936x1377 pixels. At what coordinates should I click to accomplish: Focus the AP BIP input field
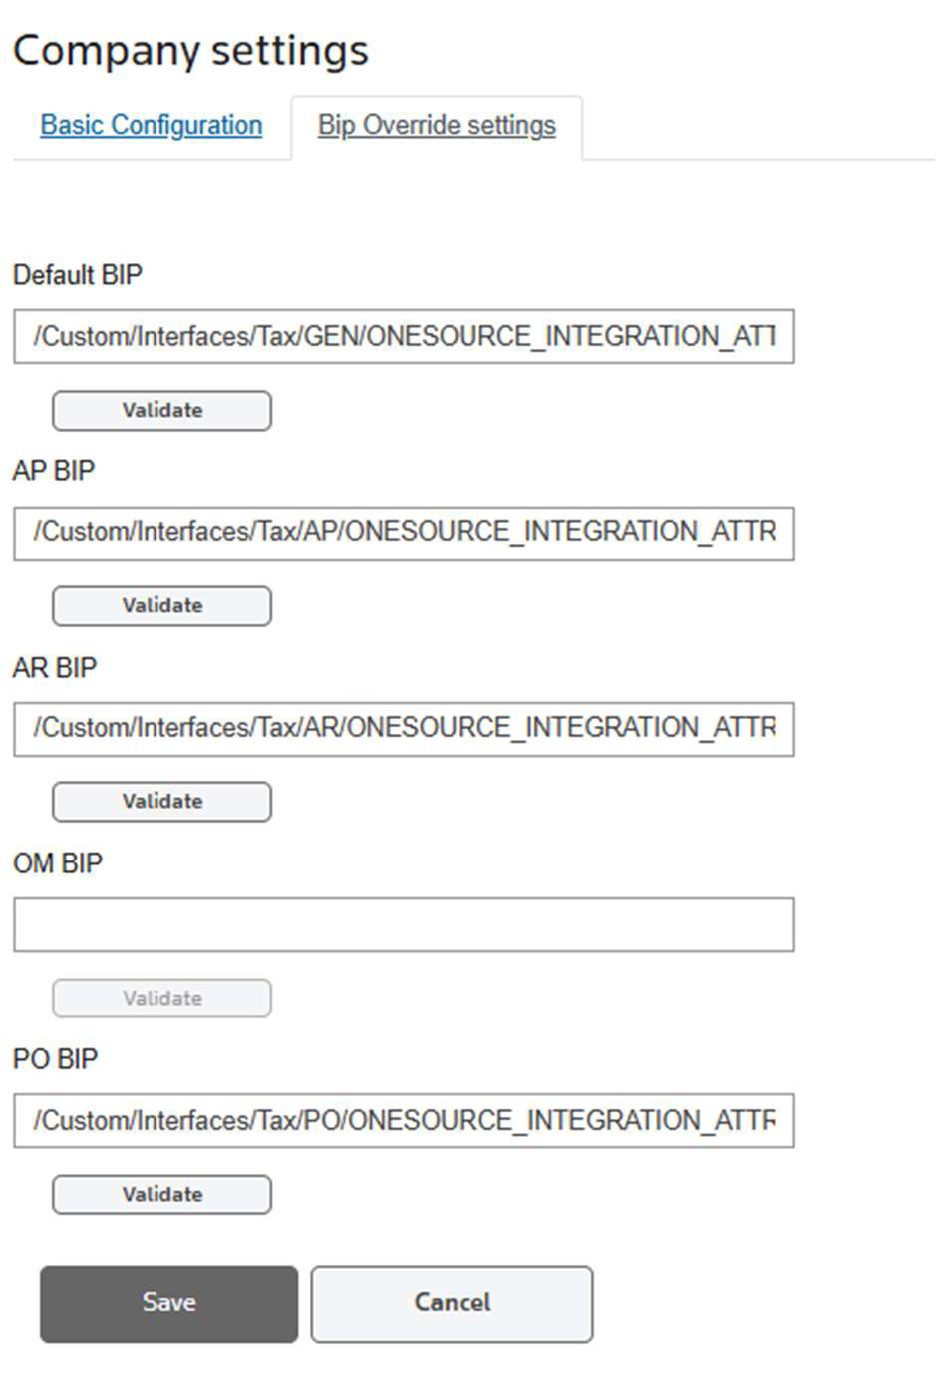403,532
